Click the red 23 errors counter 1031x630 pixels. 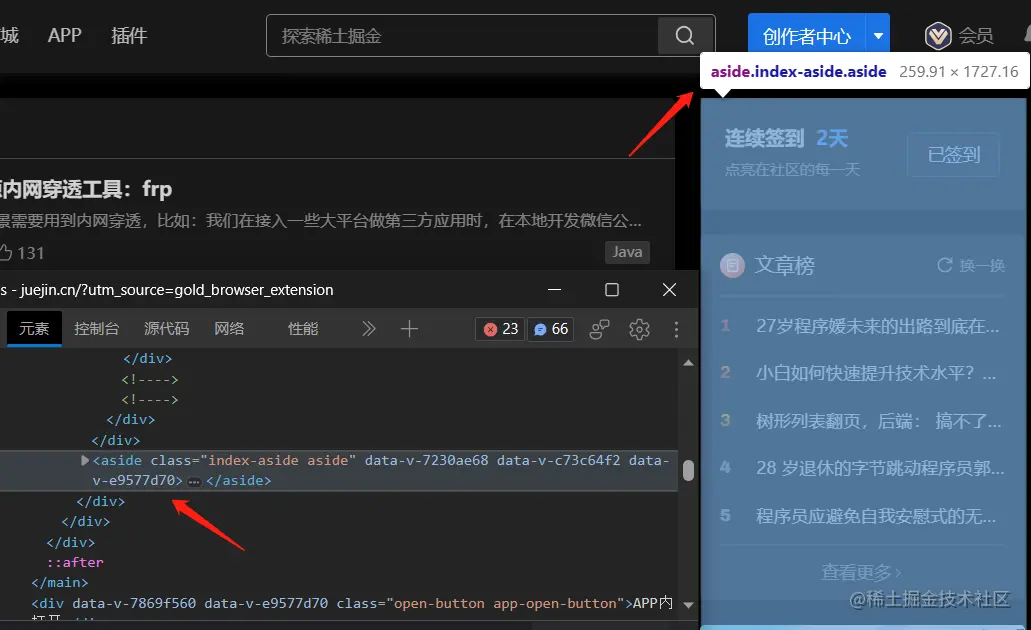pos(500,329)
